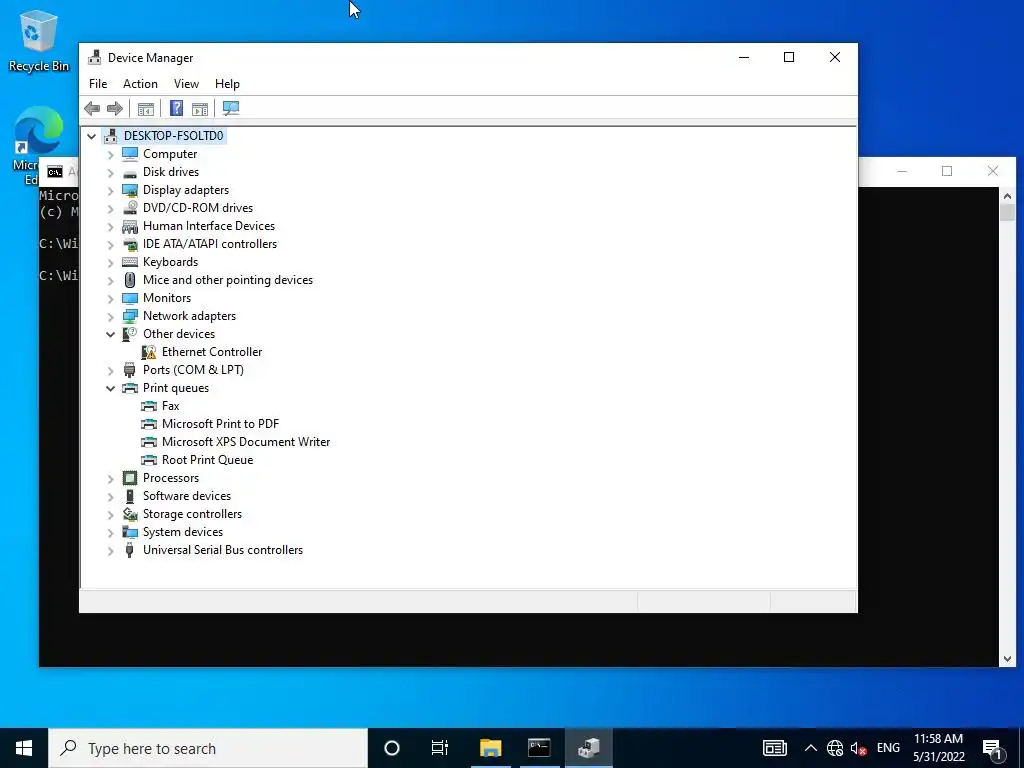
Task: Expand the Display adapters chevron
Action: click(x=110, y=191)
